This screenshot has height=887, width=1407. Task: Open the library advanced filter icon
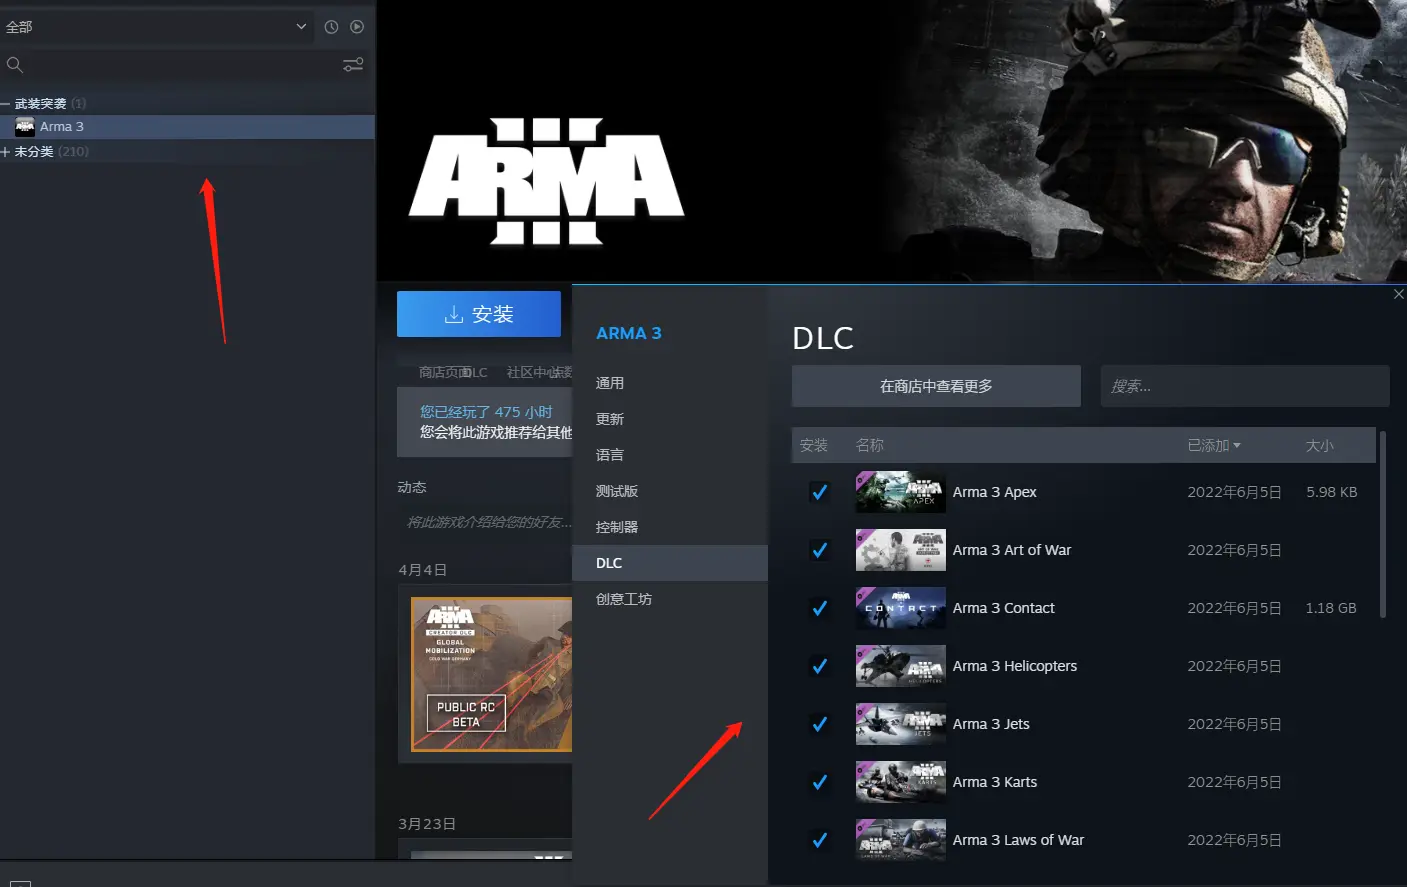pos(353,65)
